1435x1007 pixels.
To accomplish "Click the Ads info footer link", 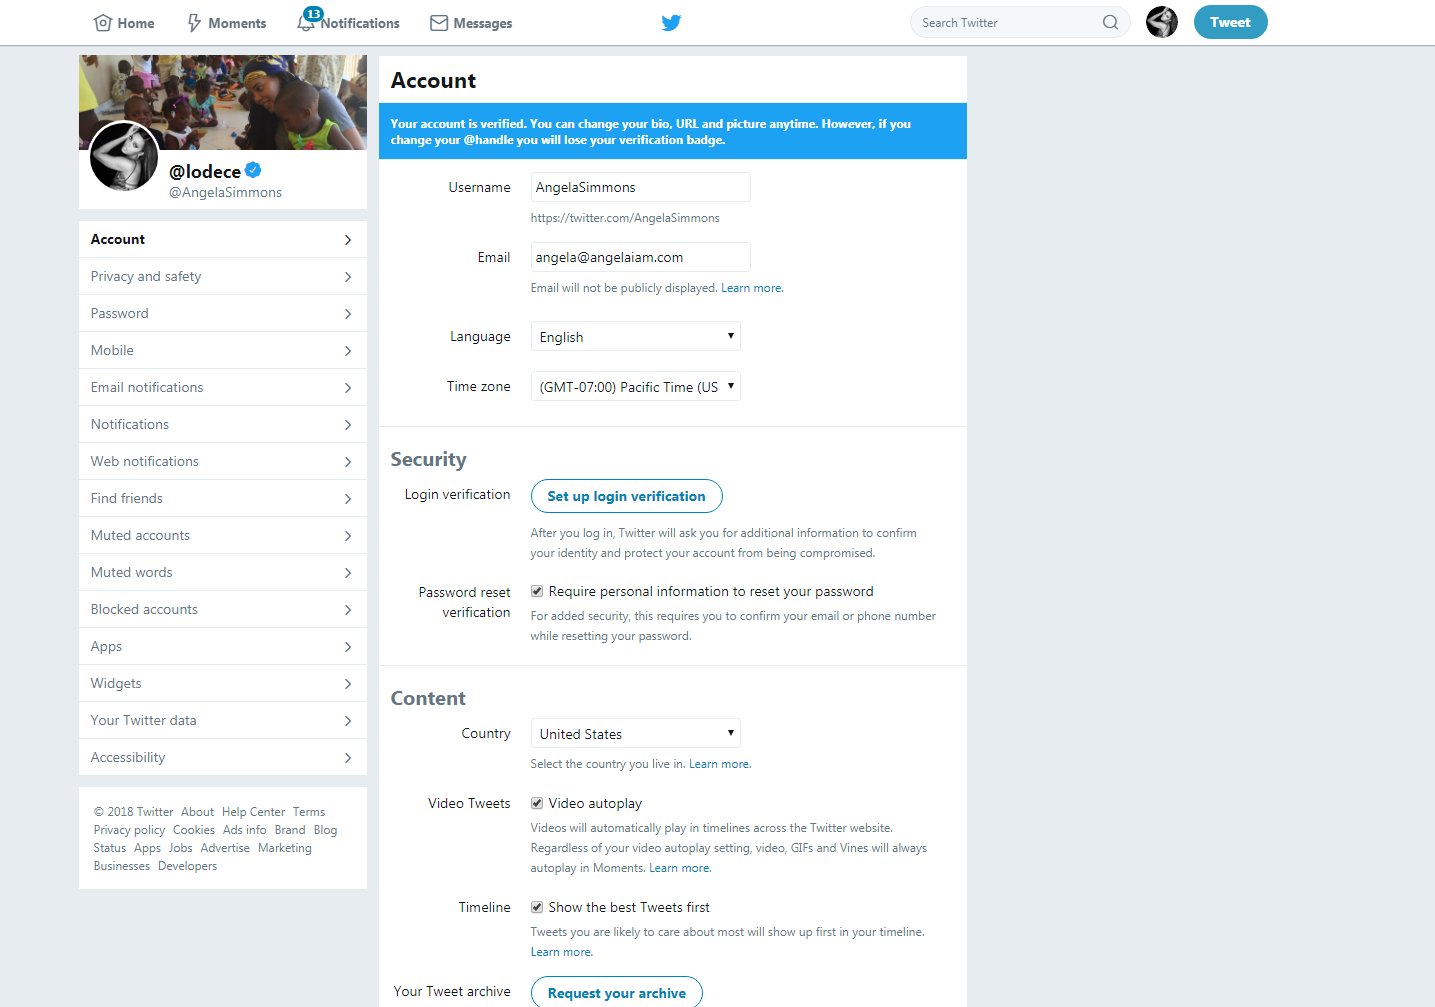I will point(245,830).
